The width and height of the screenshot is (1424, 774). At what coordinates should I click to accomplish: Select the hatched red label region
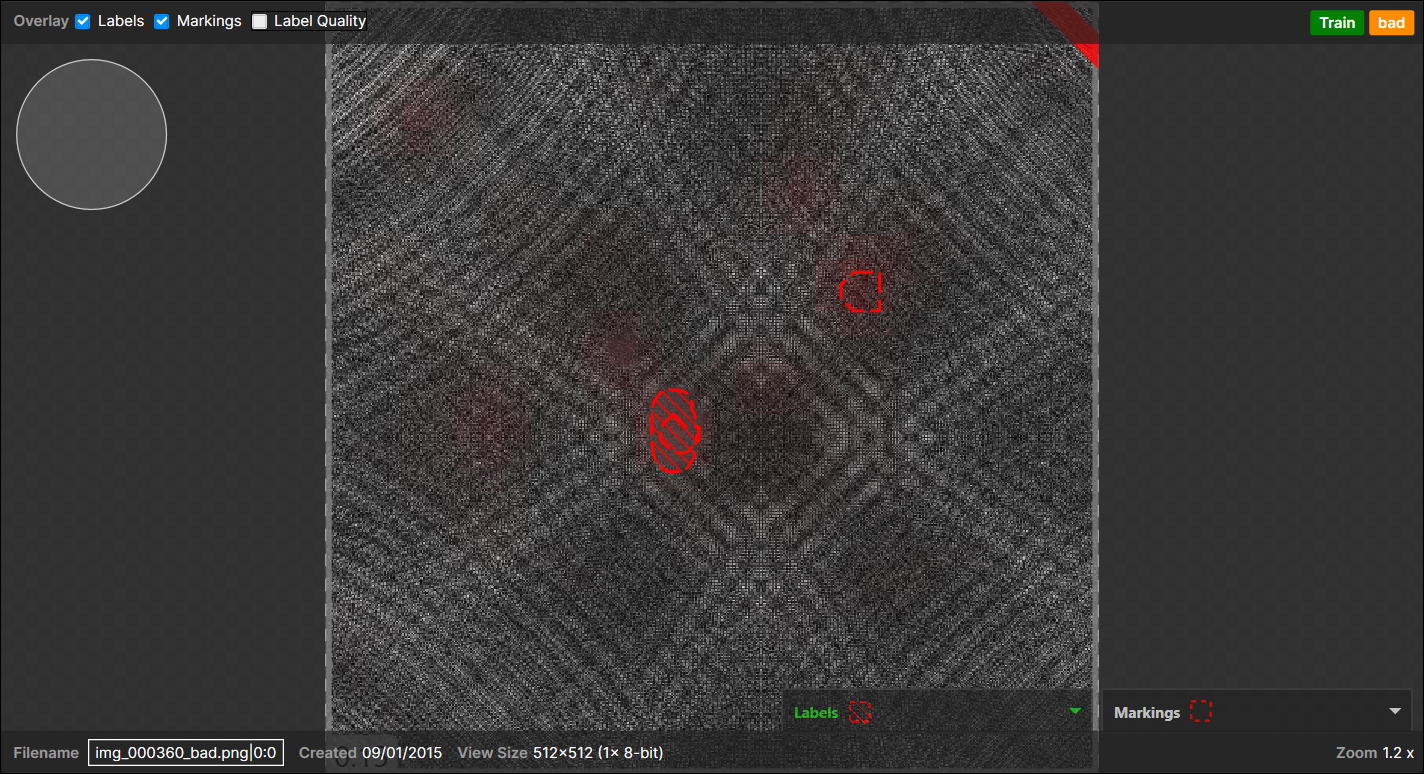675,431
